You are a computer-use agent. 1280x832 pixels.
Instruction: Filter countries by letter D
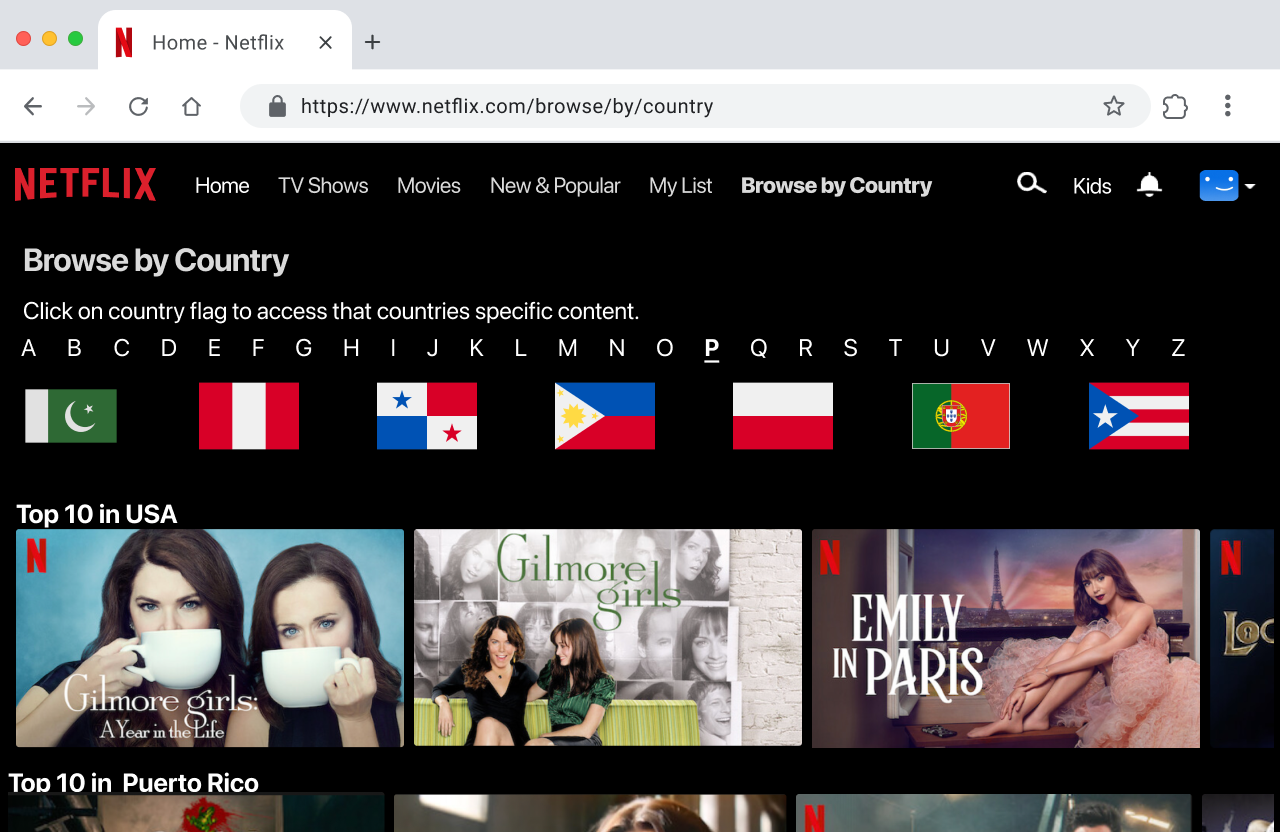coord(169,348)
